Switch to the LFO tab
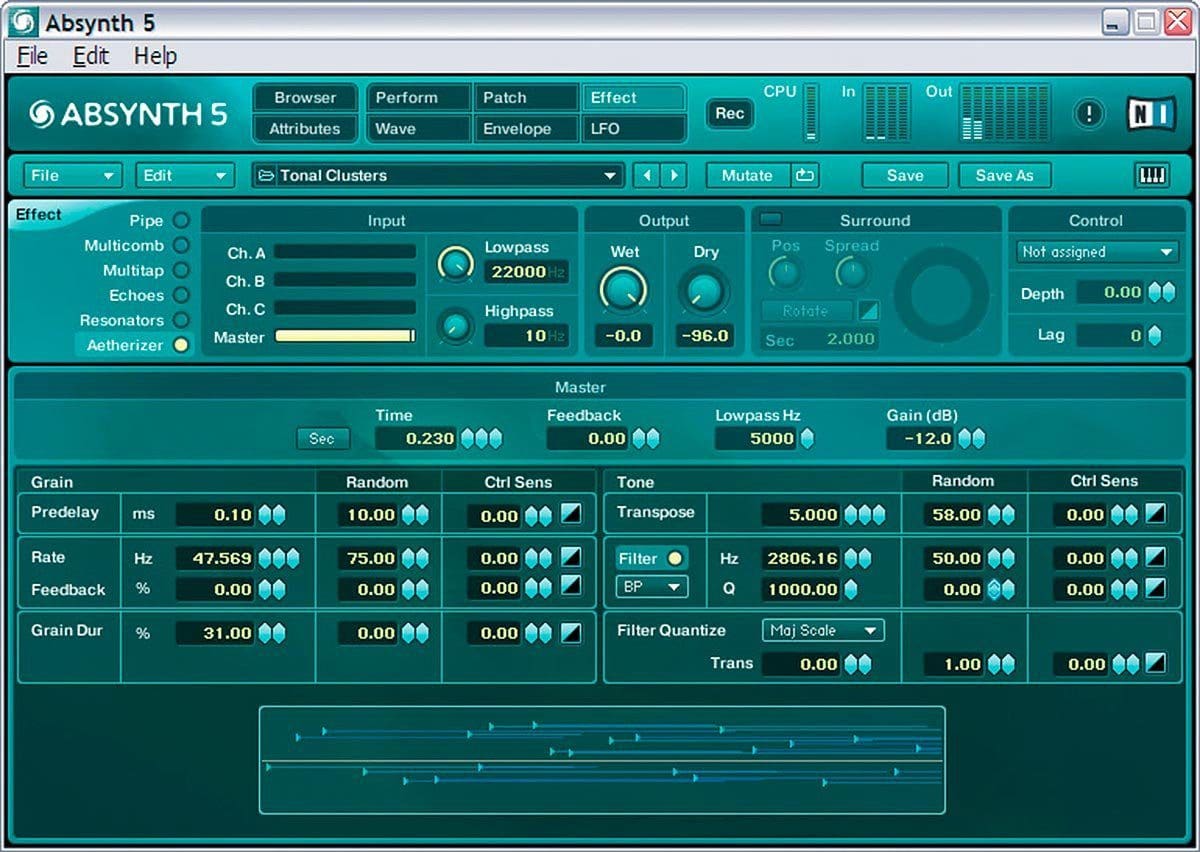This screenshot has width=1200, height=852. pyautogui.click(x=633, y=128)
